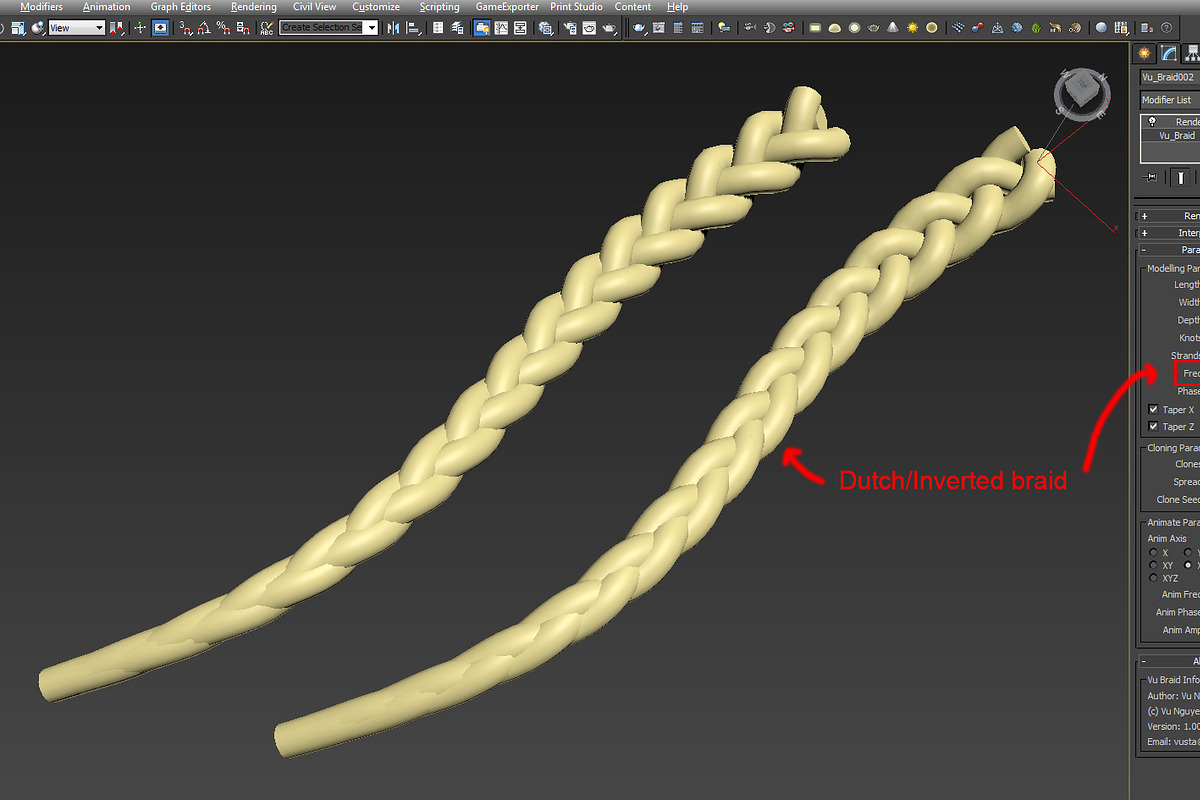Open the GameExporter menu
This screenshot has height=800, width=1200.
point(506,7)
